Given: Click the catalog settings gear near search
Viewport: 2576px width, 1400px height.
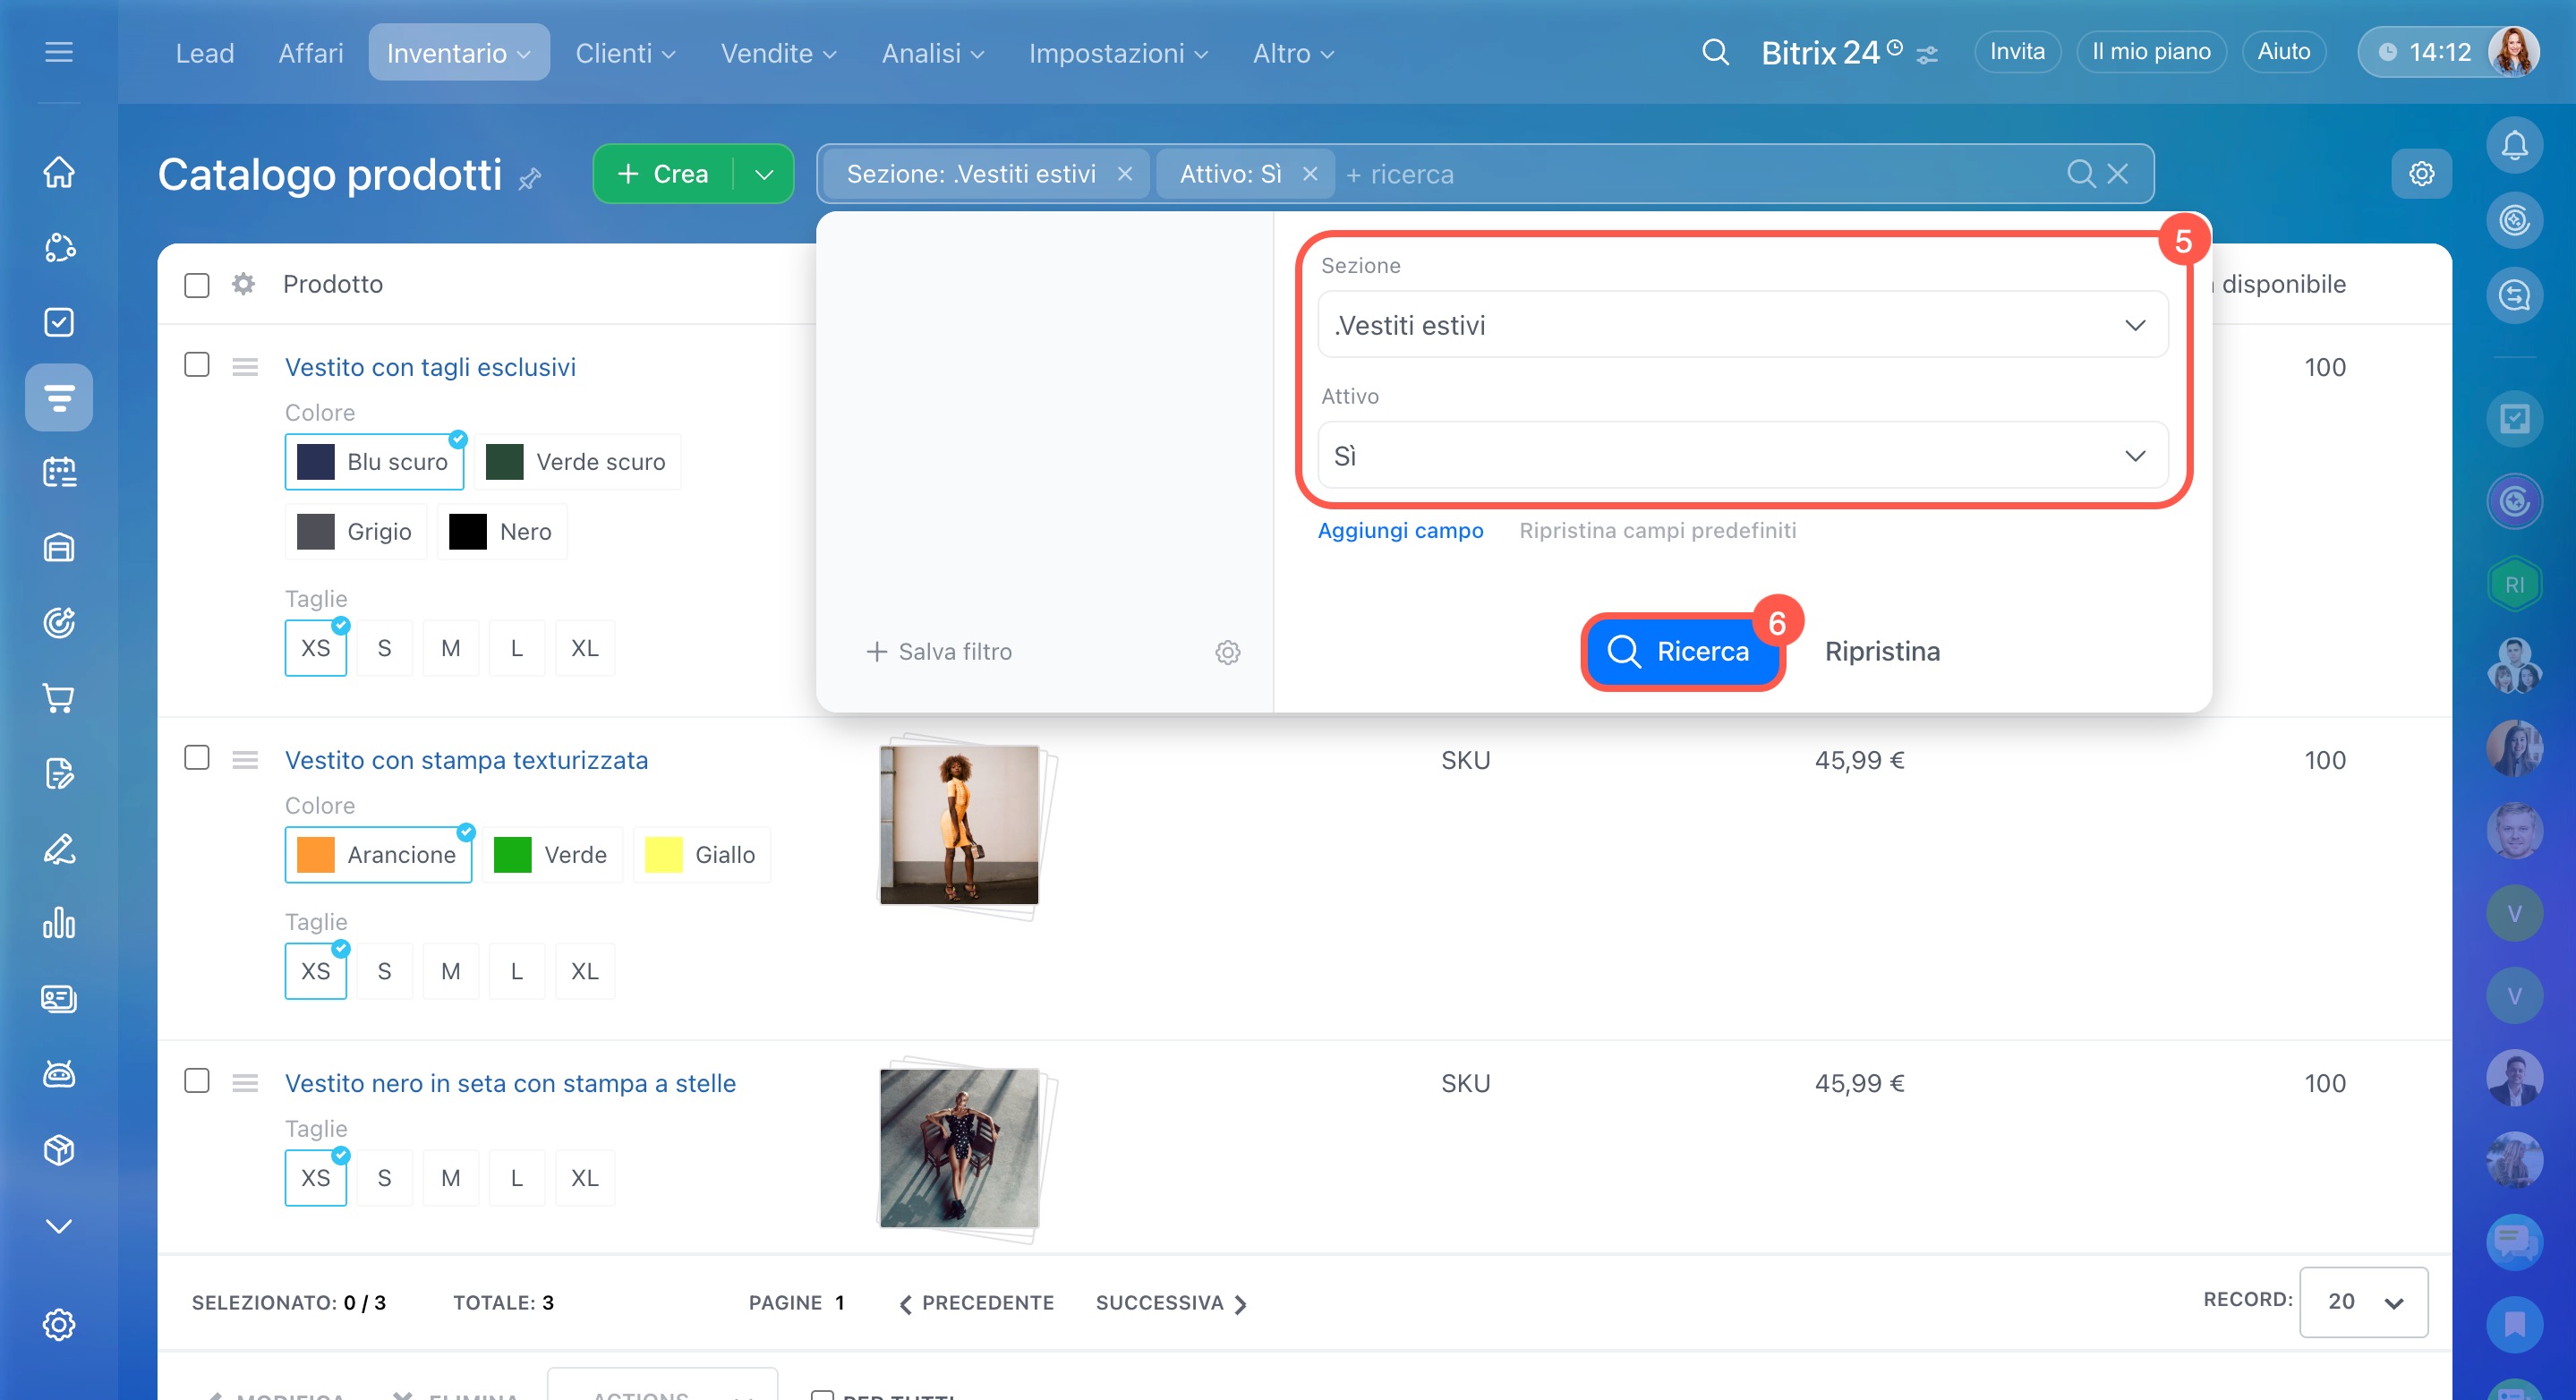Looking at the screenshot, I should 2421,174.
